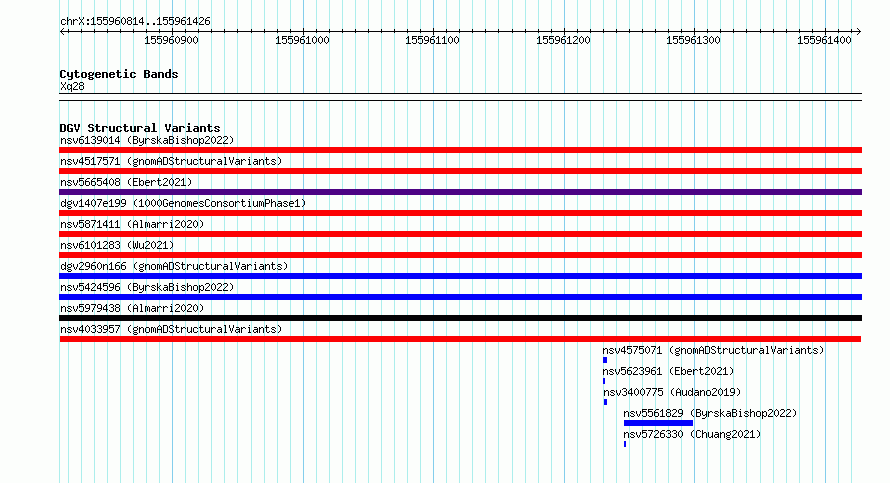This screenshot has height=483, width=890.
Task: Click the dgv1407e199 (1000GenomesConsortiumPhase1) label
Action: pos(183,203)
